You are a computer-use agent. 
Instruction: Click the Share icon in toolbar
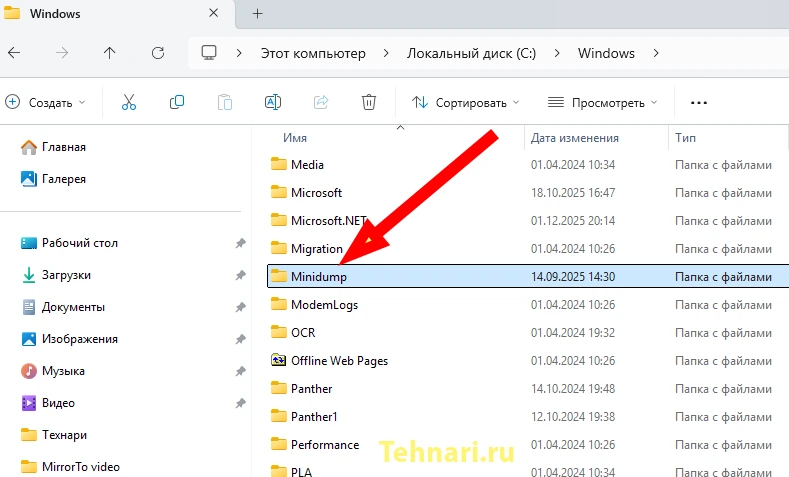tap(321, 103)
